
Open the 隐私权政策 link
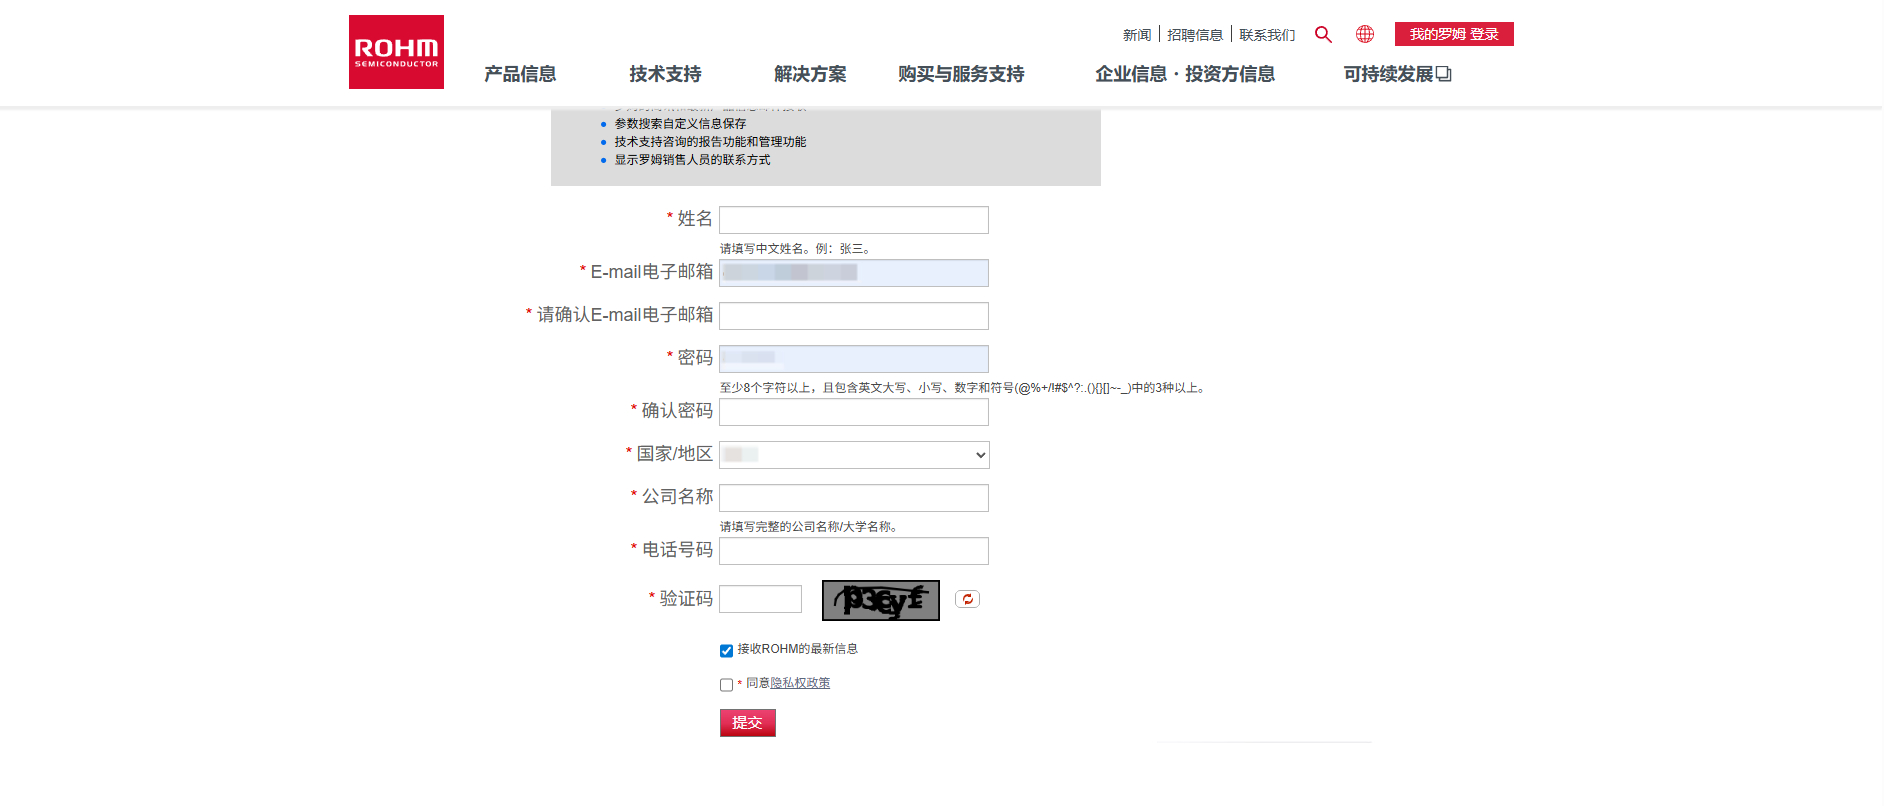point(800,683)
